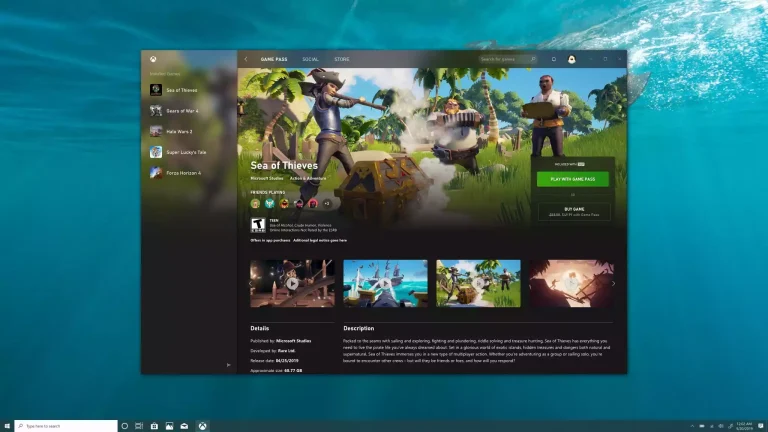Open the notifications bell
This screenshot has width=768, height=432.
tap(554, 59)
